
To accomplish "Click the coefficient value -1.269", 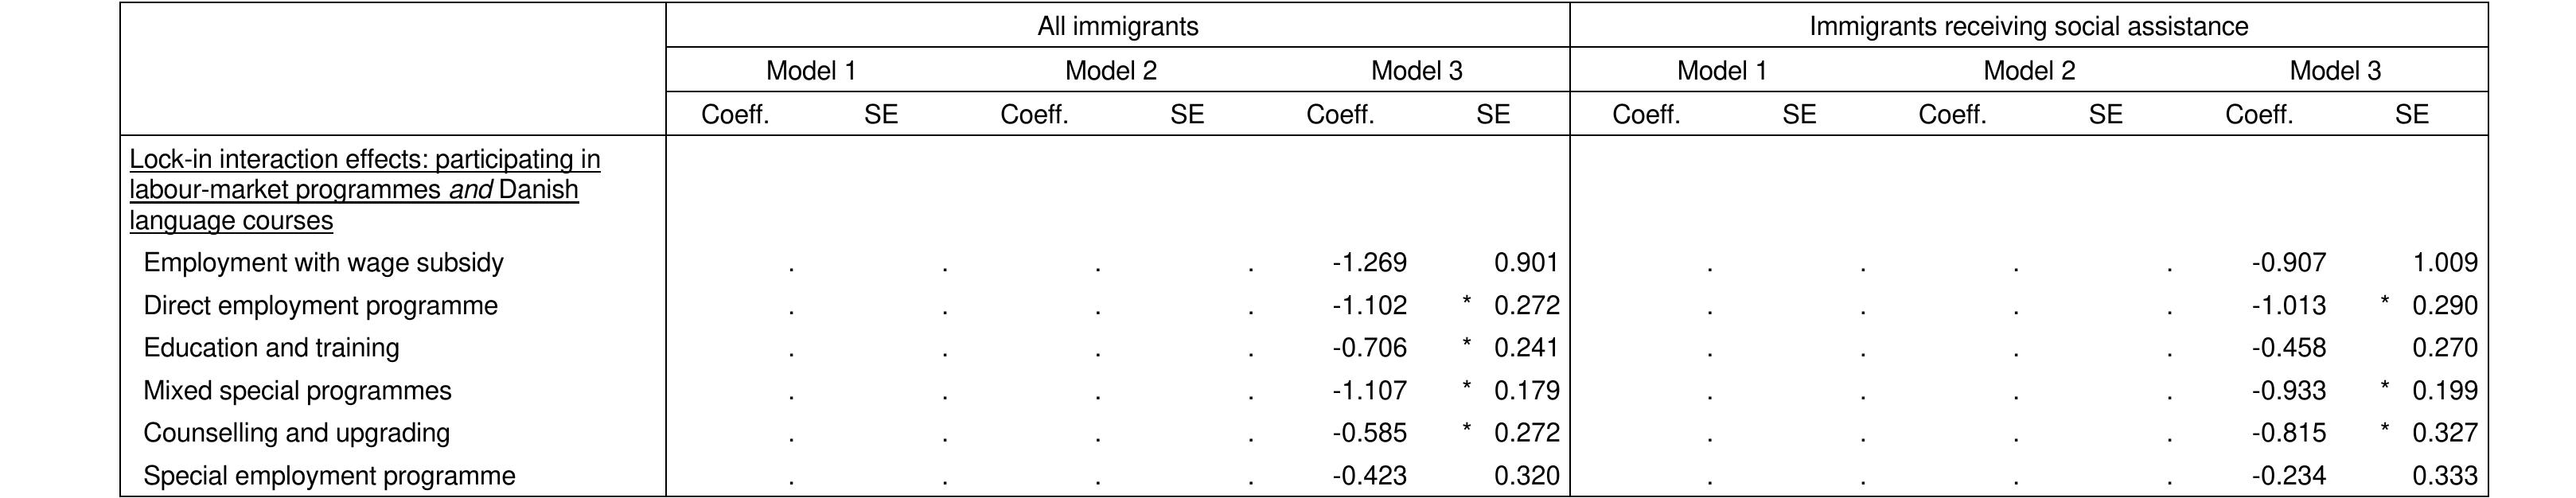I will click(x=1369, y=263).
